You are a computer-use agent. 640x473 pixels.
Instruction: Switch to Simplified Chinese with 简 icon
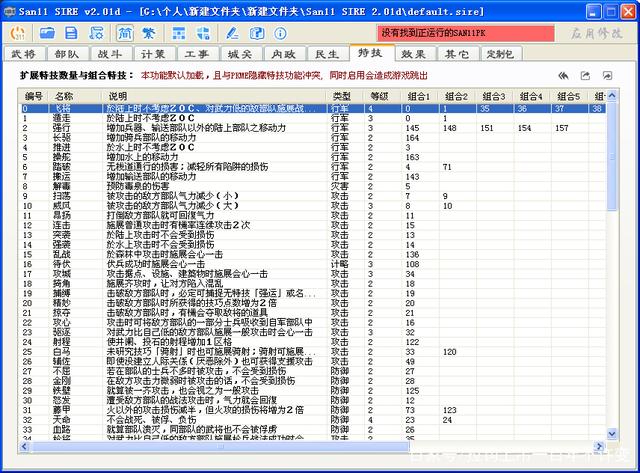click(x=122, y=32)
